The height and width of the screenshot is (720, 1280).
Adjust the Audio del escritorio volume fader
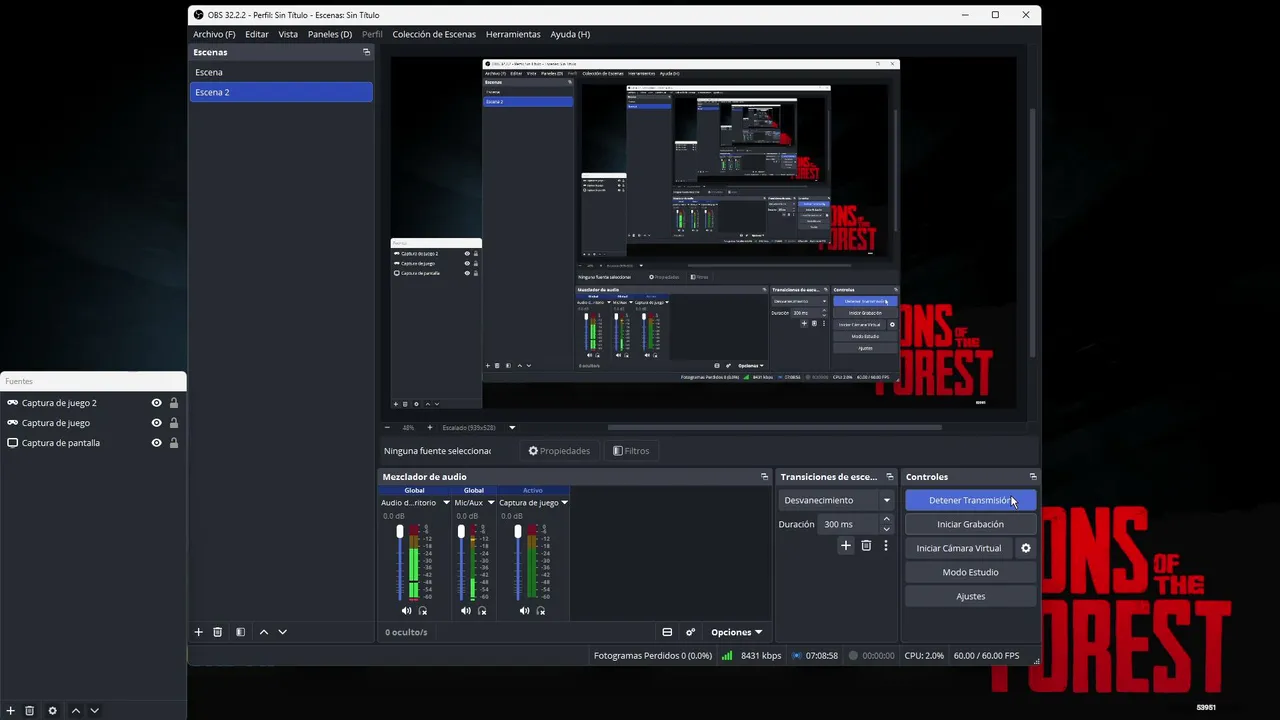[x=400, y=532]
